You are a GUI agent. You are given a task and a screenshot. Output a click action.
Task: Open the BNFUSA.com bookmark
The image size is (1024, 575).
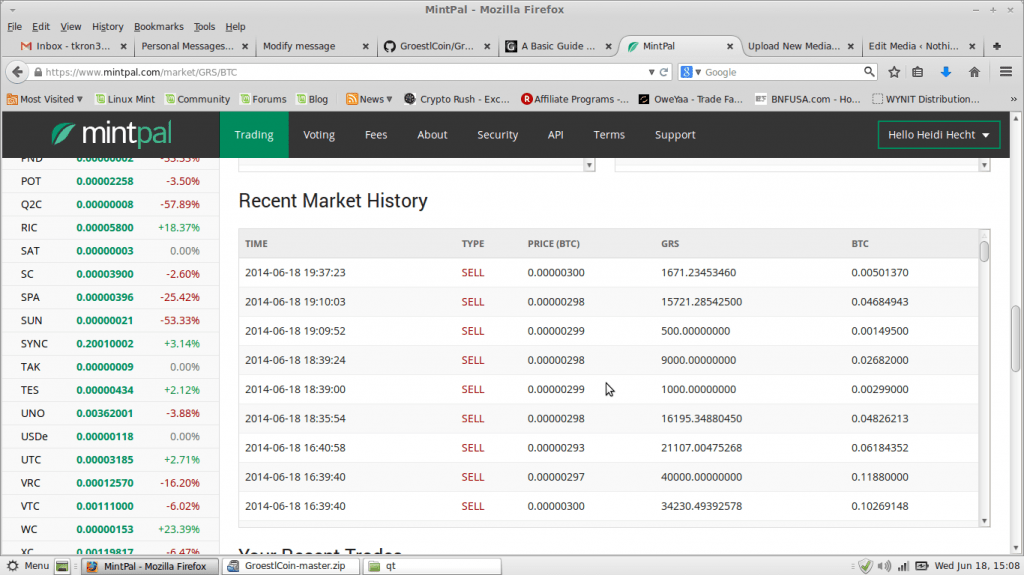[808, 99]
